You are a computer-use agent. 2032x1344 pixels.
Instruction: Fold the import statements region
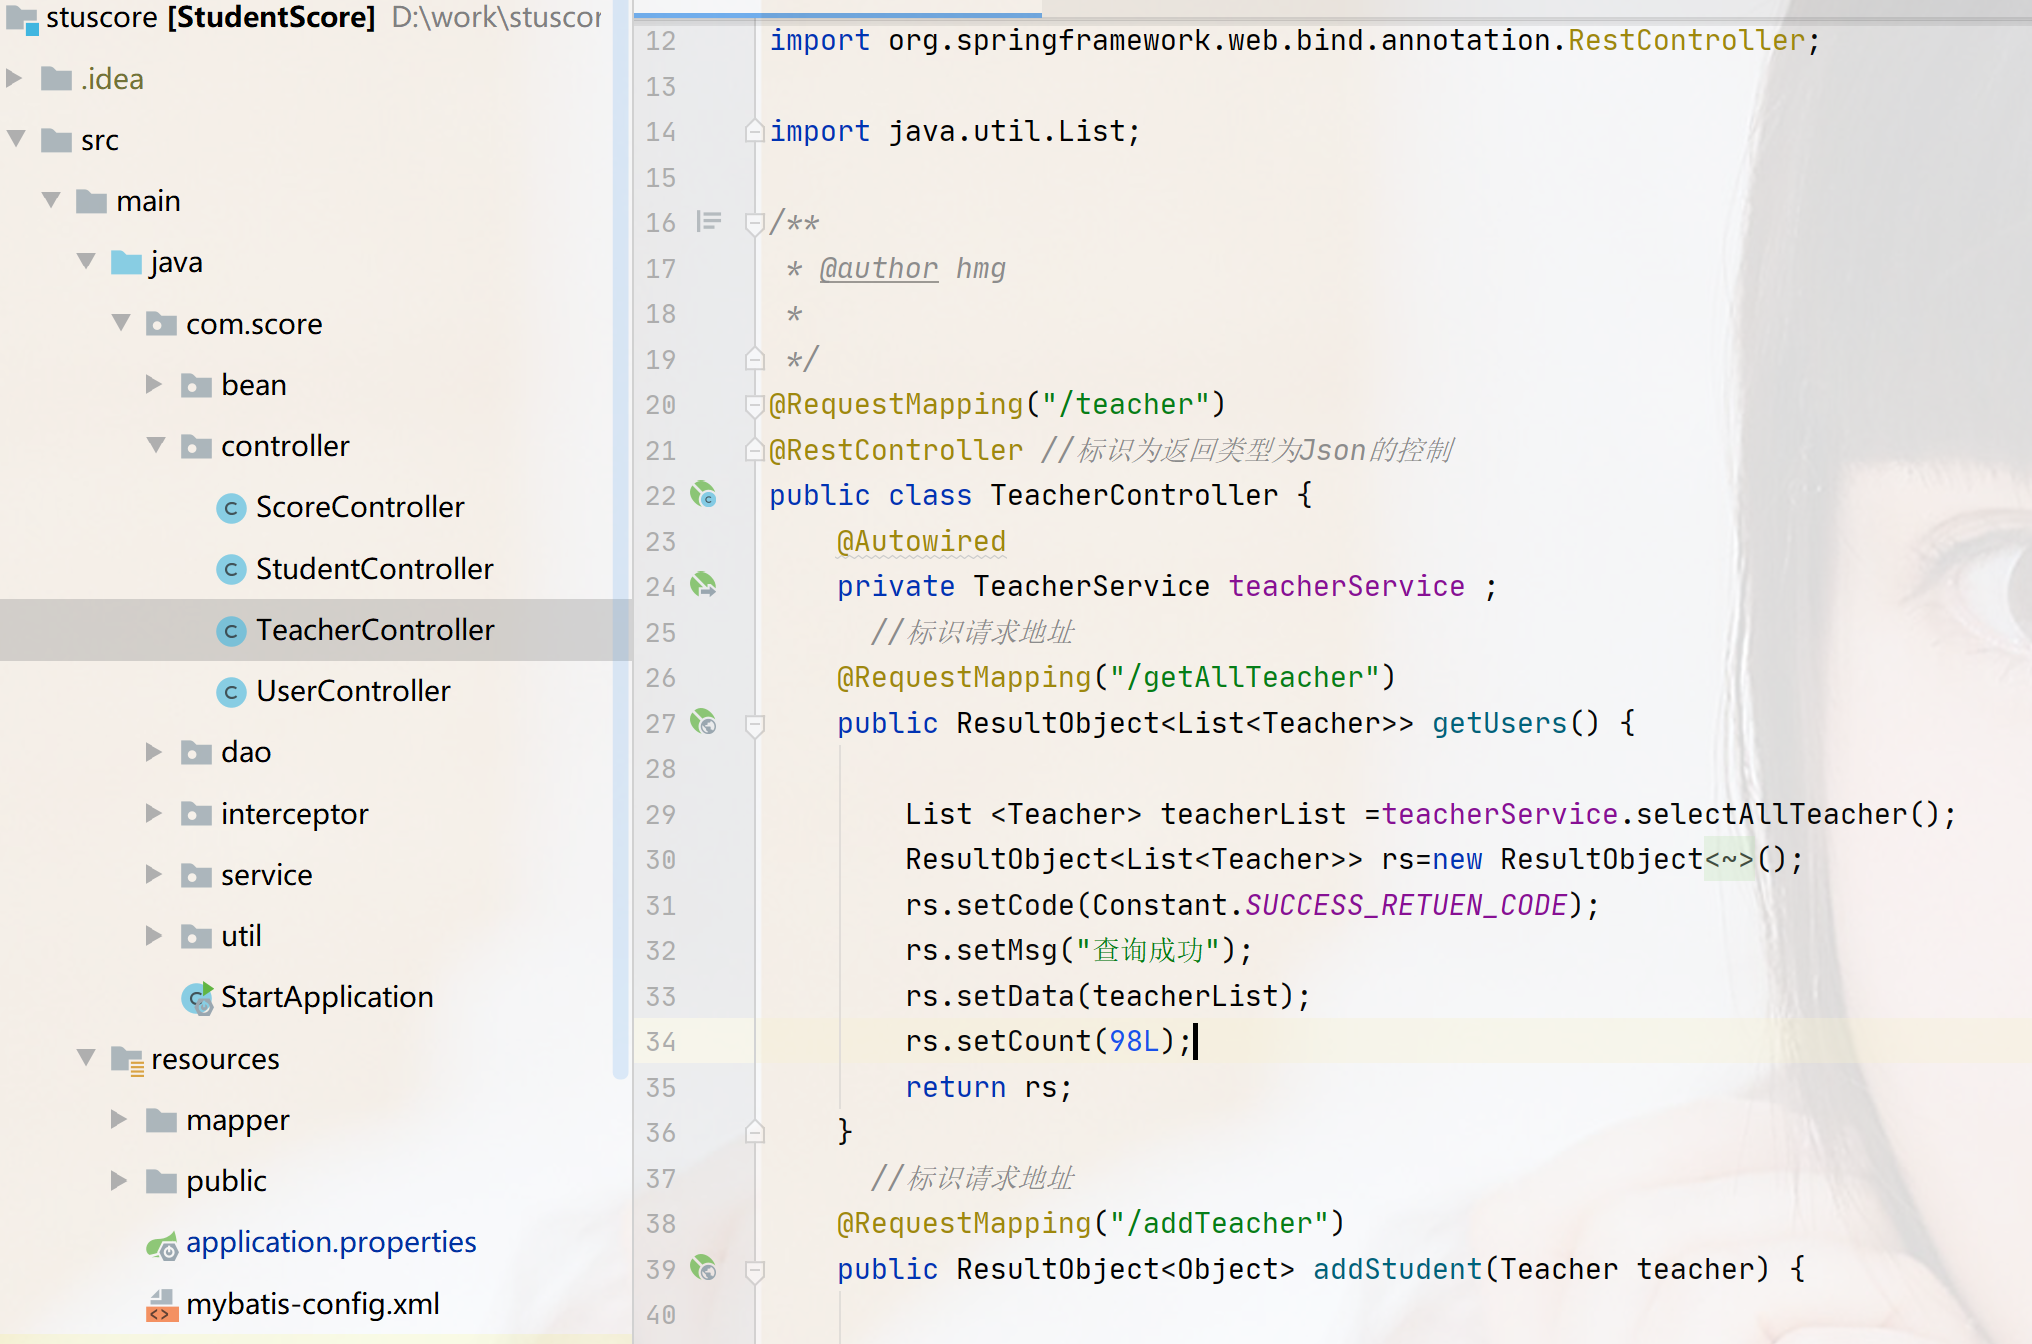coord(755,131)
